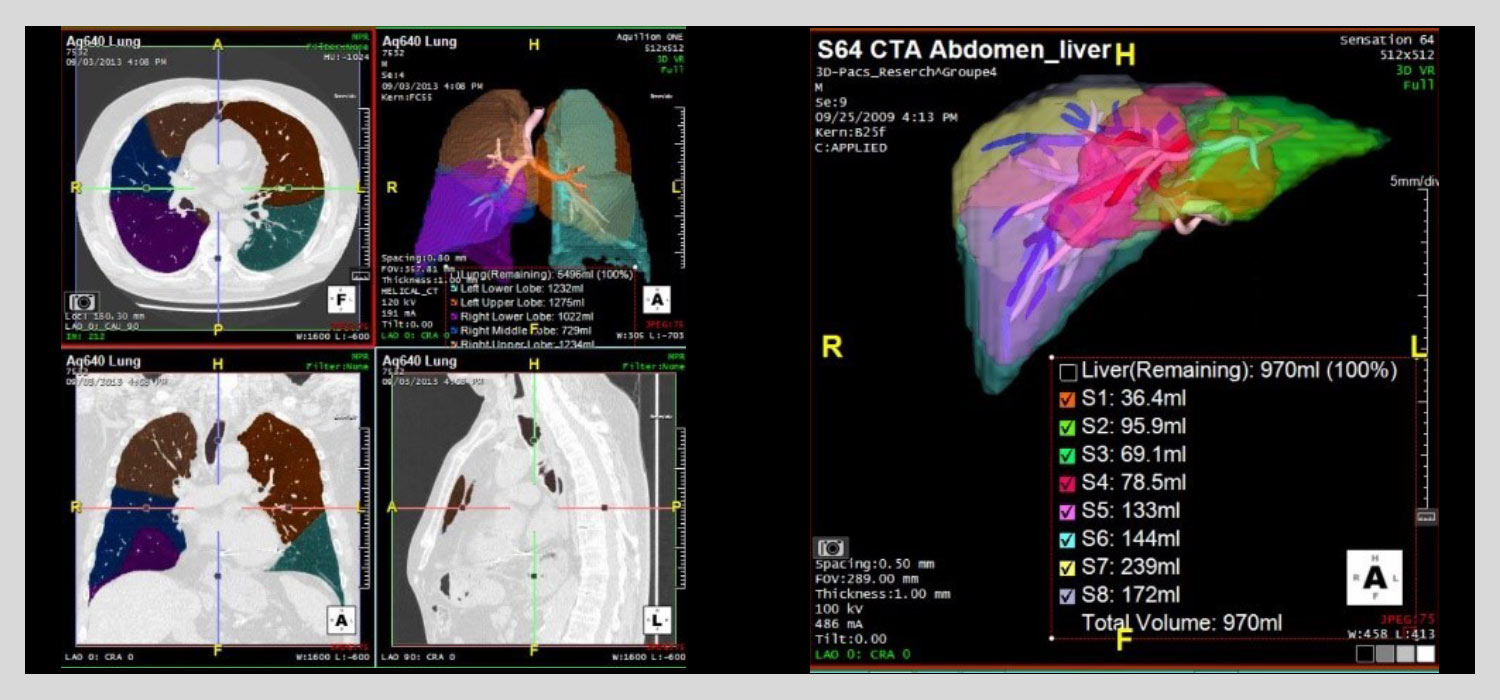Click the L orientation cube in the sagittal view
Image resolution: width=1500 pixels, height=700 pixels.
click(656, 621)
